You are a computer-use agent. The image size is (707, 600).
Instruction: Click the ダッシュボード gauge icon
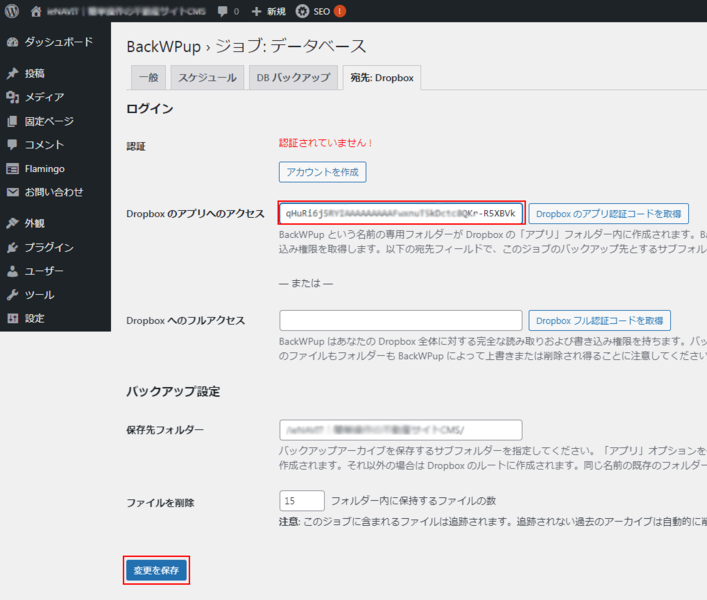coord(13,42)
